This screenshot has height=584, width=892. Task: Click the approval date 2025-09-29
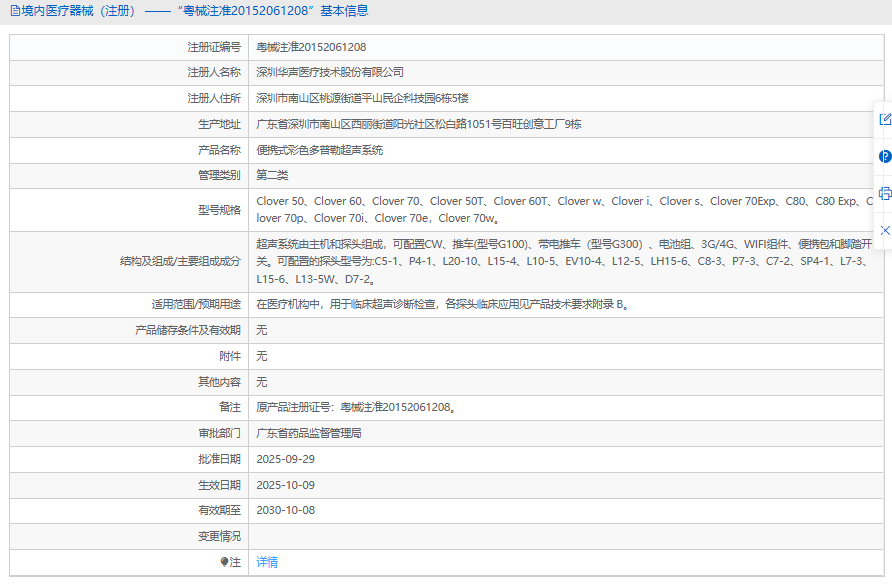(x=286, y=459)
